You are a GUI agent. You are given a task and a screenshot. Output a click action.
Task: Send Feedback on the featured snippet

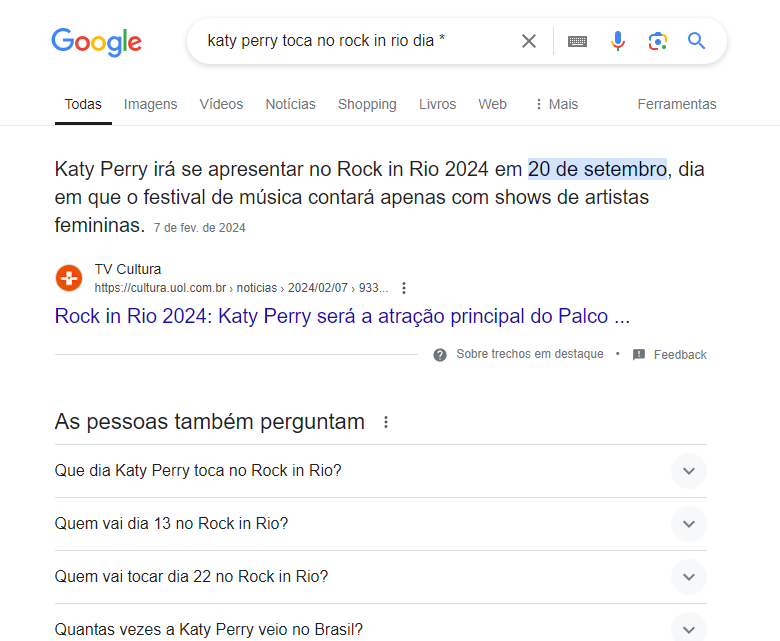tap(670, 355)
